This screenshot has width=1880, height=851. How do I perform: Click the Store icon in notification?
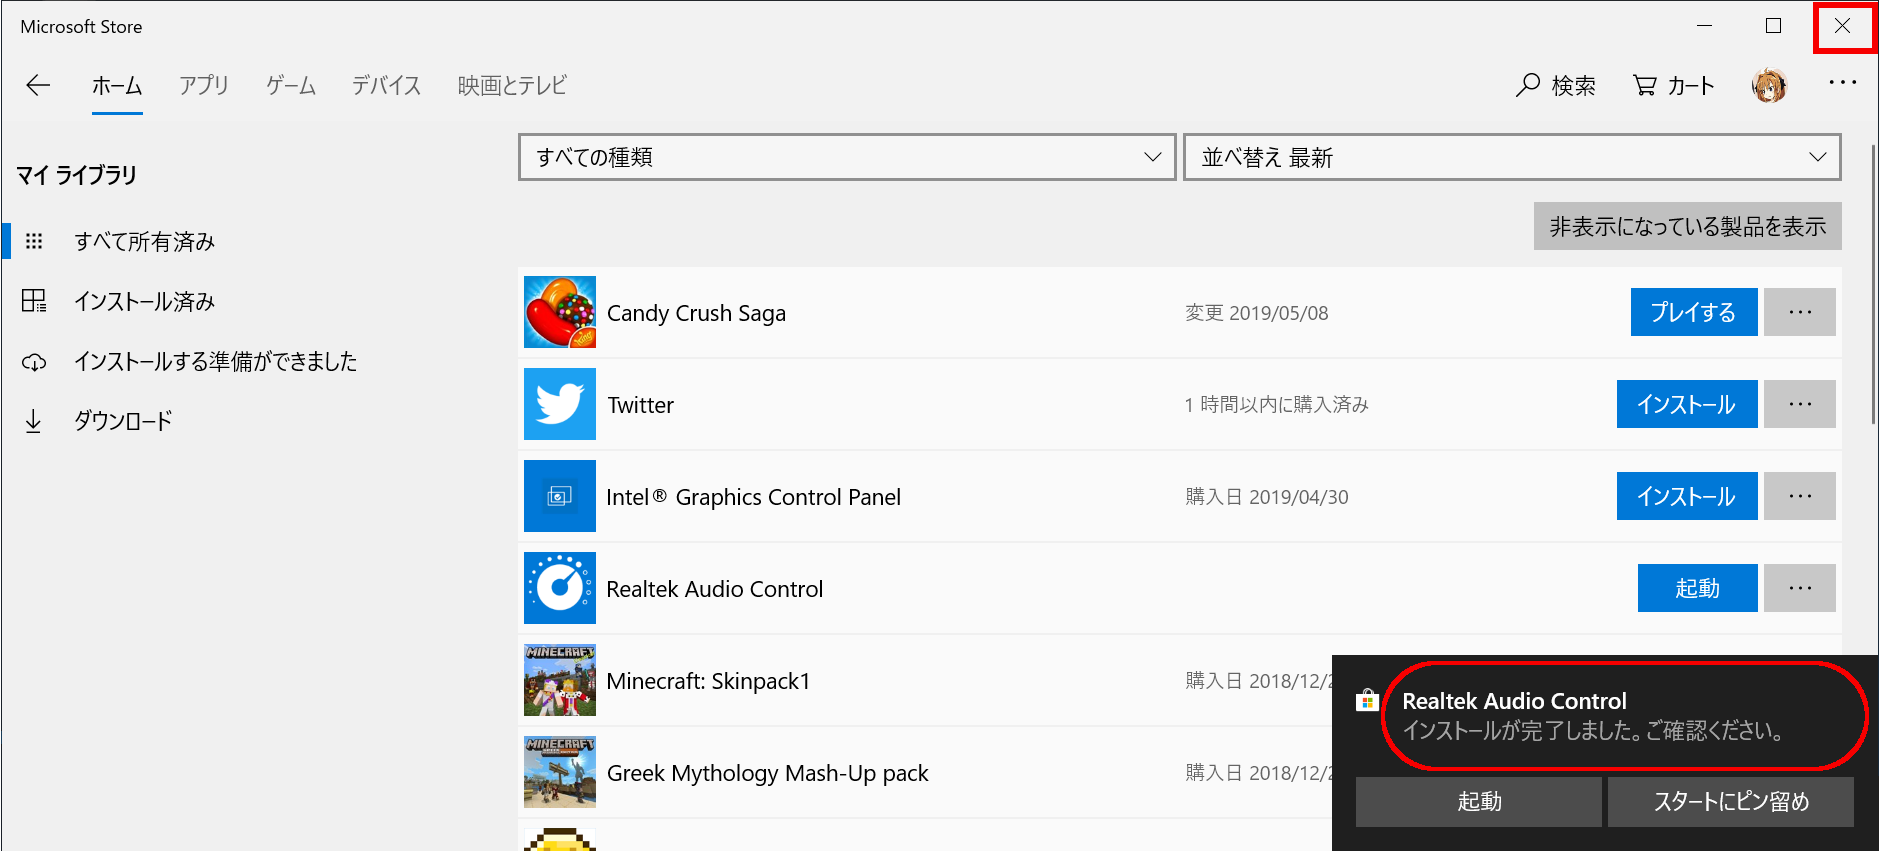click(x=1367, y=700)
